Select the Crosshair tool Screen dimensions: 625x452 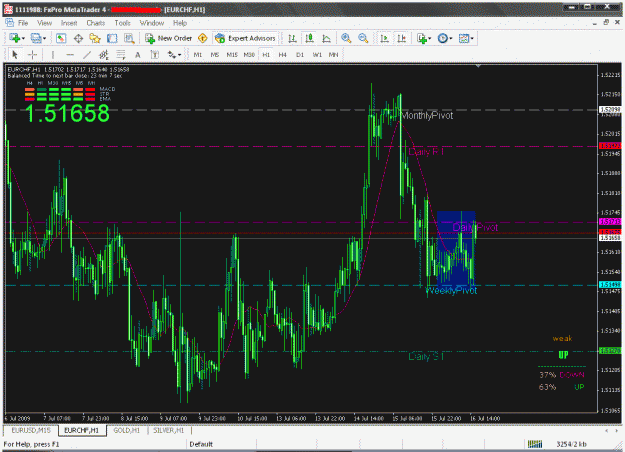click(x=33, y=55)
